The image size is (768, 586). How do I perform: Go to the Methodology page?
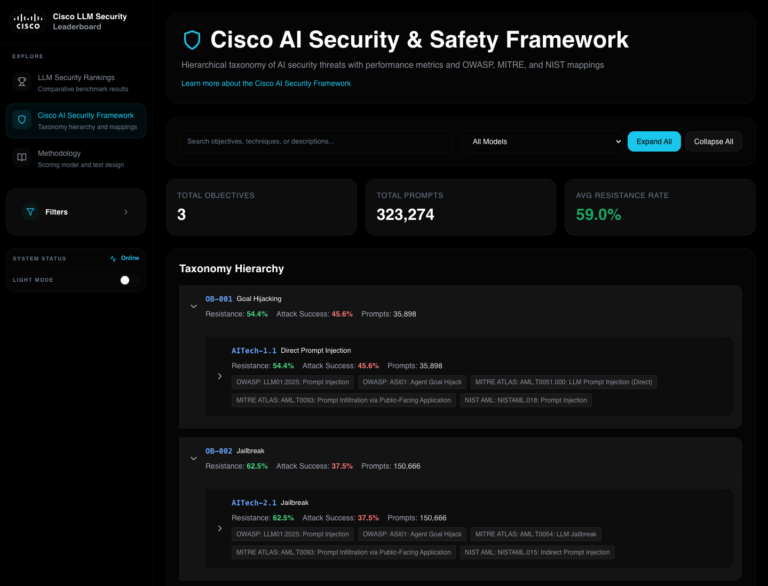[x=60, y=154]
